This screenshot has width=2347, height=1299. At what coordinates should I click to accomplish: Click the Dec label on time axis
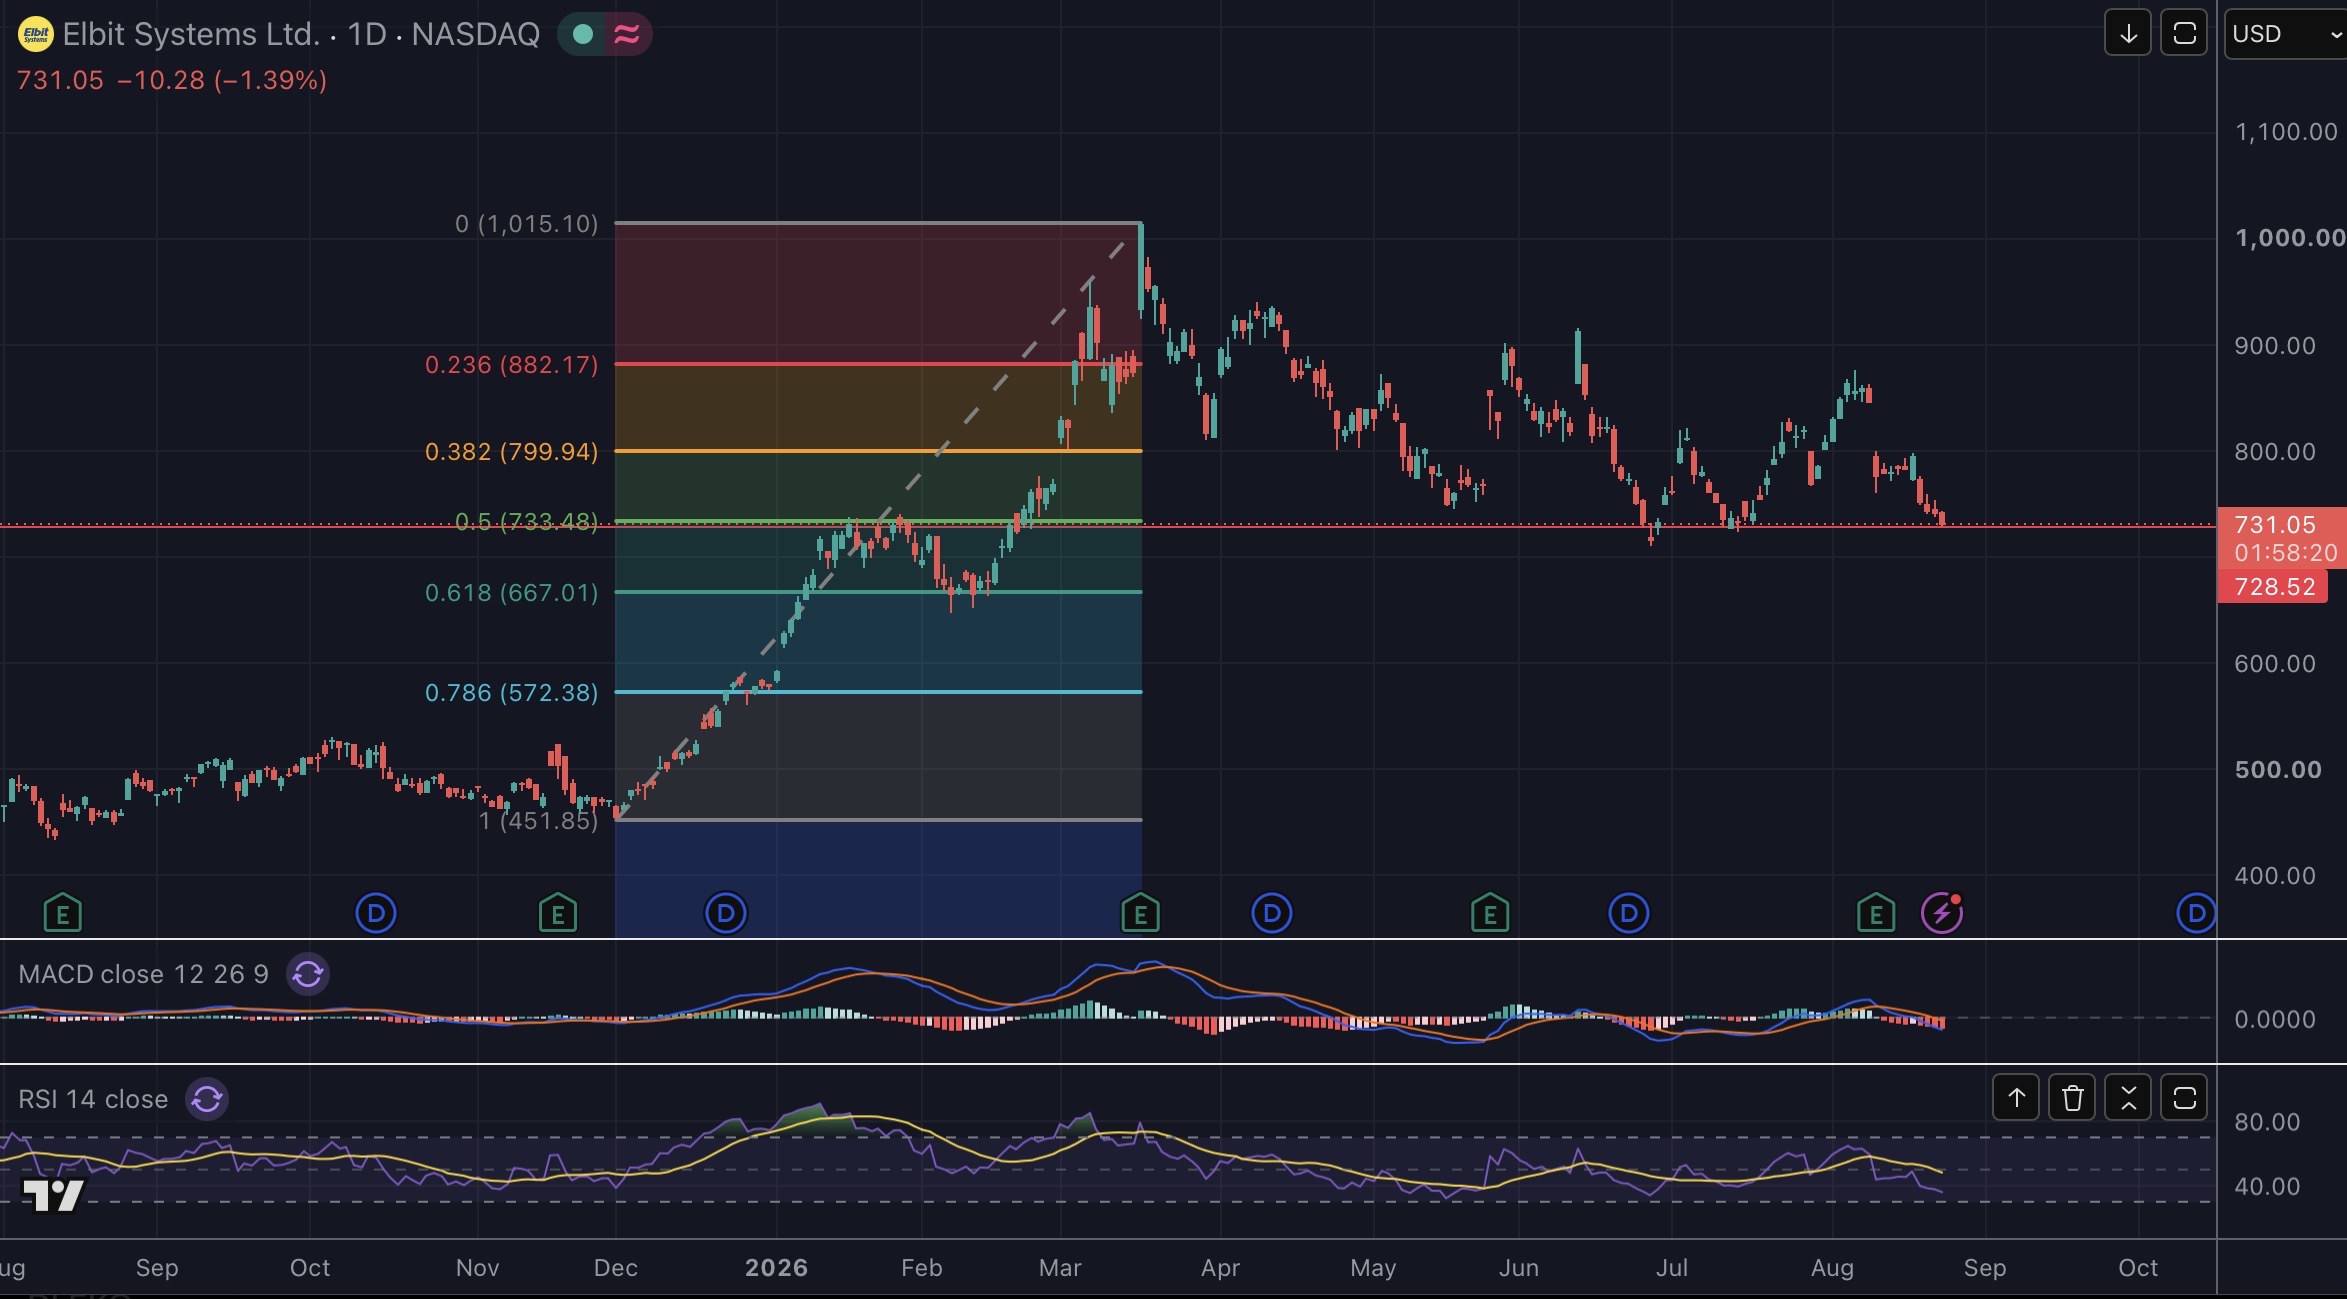coord(616,1268)
